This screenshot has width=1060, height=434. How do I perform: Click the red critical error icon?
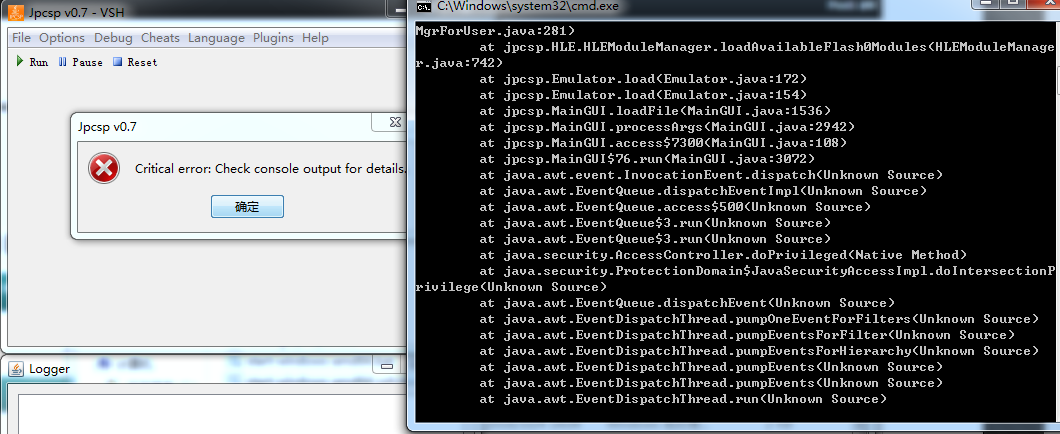[x=104, y=168]
